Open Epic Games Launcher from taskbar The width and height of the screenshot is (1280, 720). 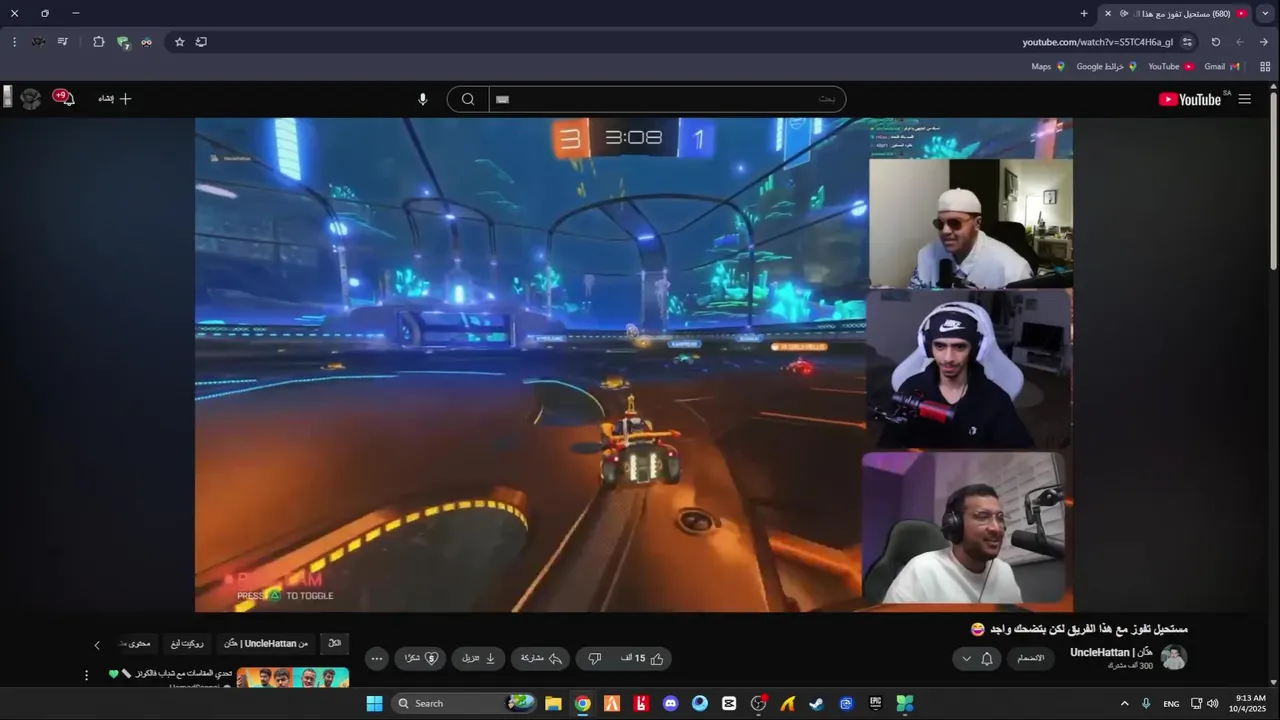coord(876,703)
